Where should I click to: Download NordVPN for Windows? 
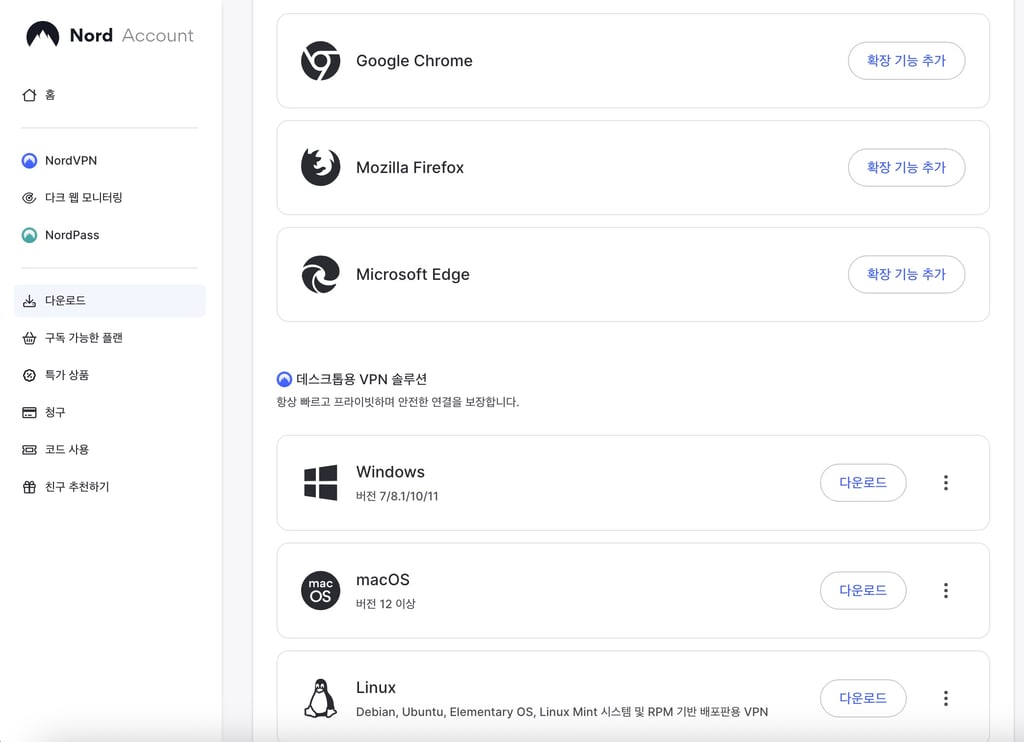[x=863, y=483]
